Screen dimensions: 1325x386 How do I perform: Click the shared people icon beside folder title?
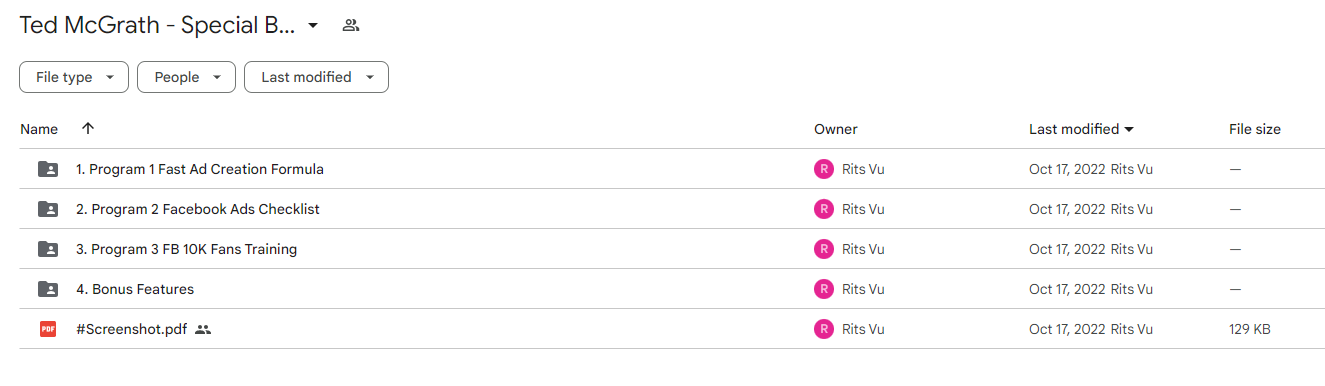[350, 25]
